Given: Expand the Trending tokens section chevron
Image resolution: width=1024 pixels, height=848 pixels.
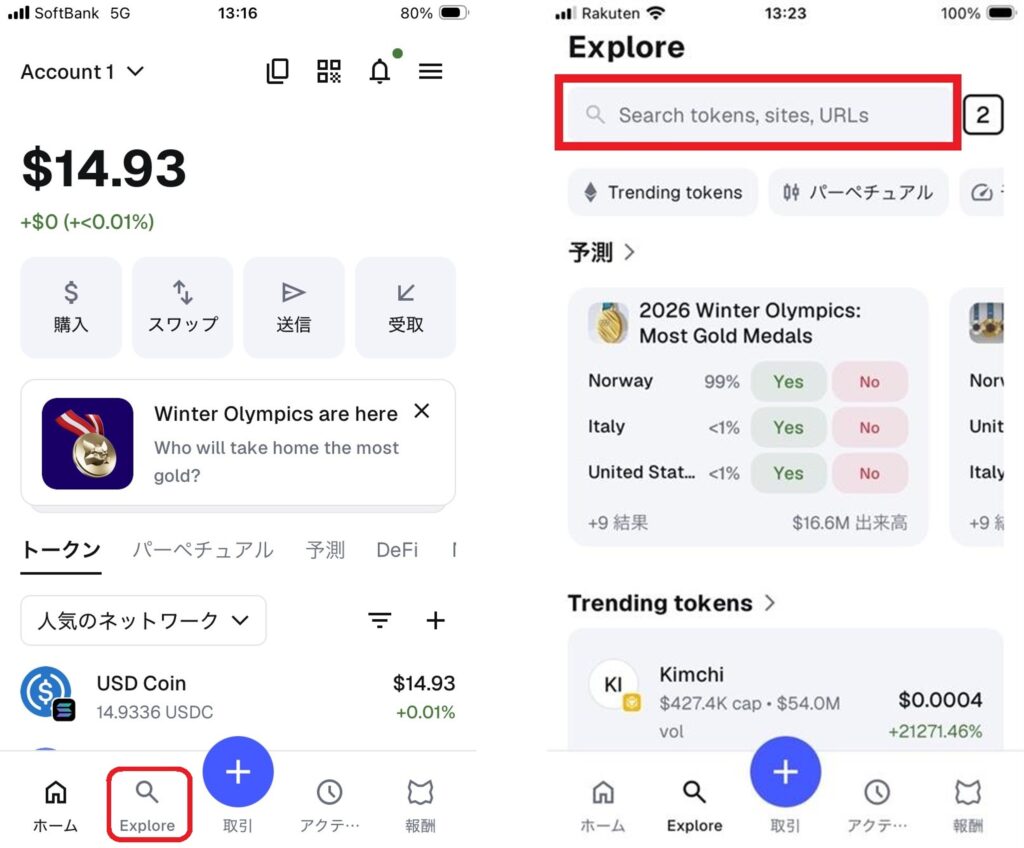Looking at the screenshot, I should pyautogui.click(x=770, y=602).
